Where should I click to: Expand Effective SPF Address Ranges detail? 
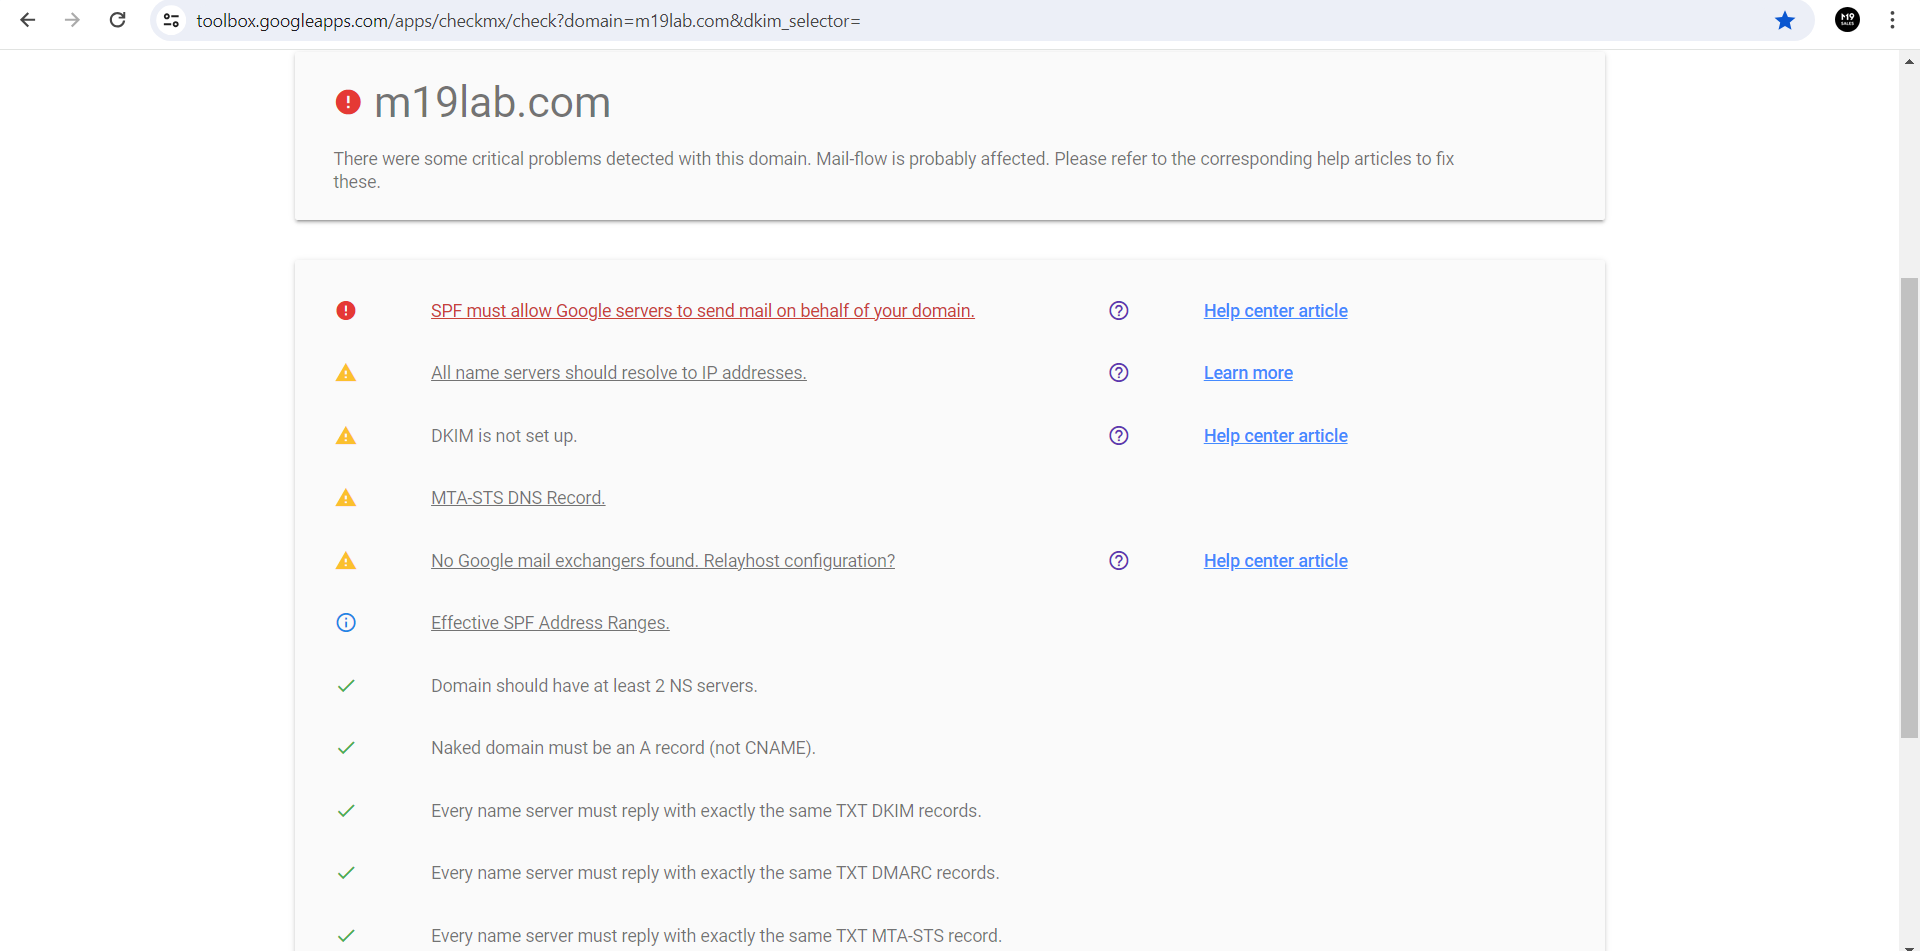coord(550,623)
